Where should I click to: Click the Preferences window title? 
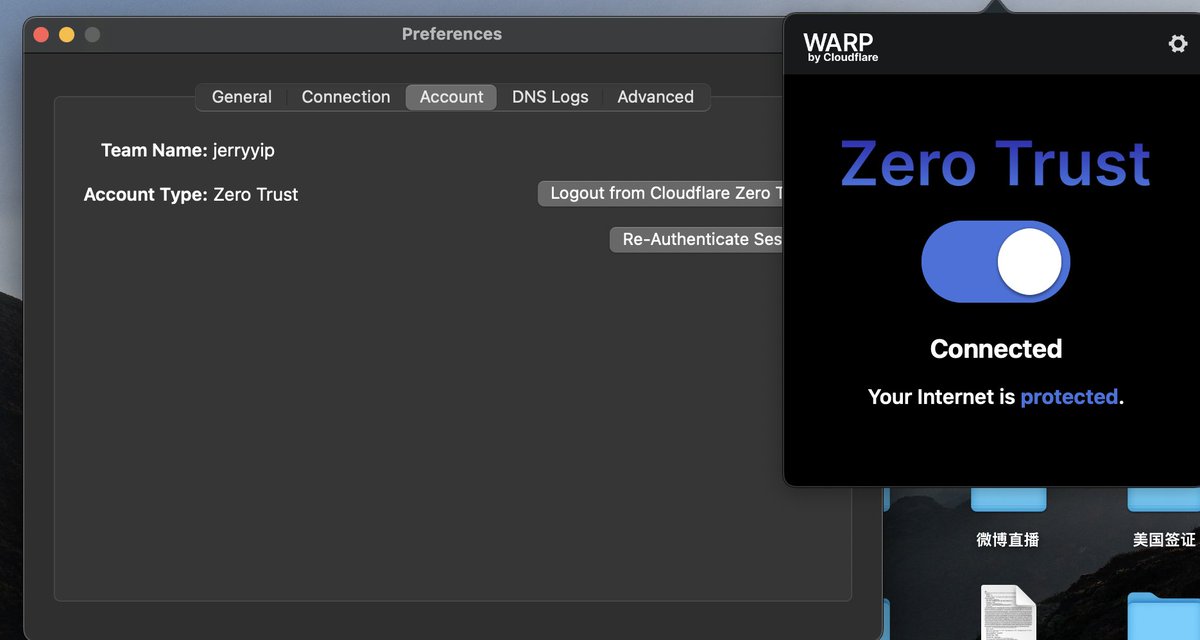click(x=452, y=34)
